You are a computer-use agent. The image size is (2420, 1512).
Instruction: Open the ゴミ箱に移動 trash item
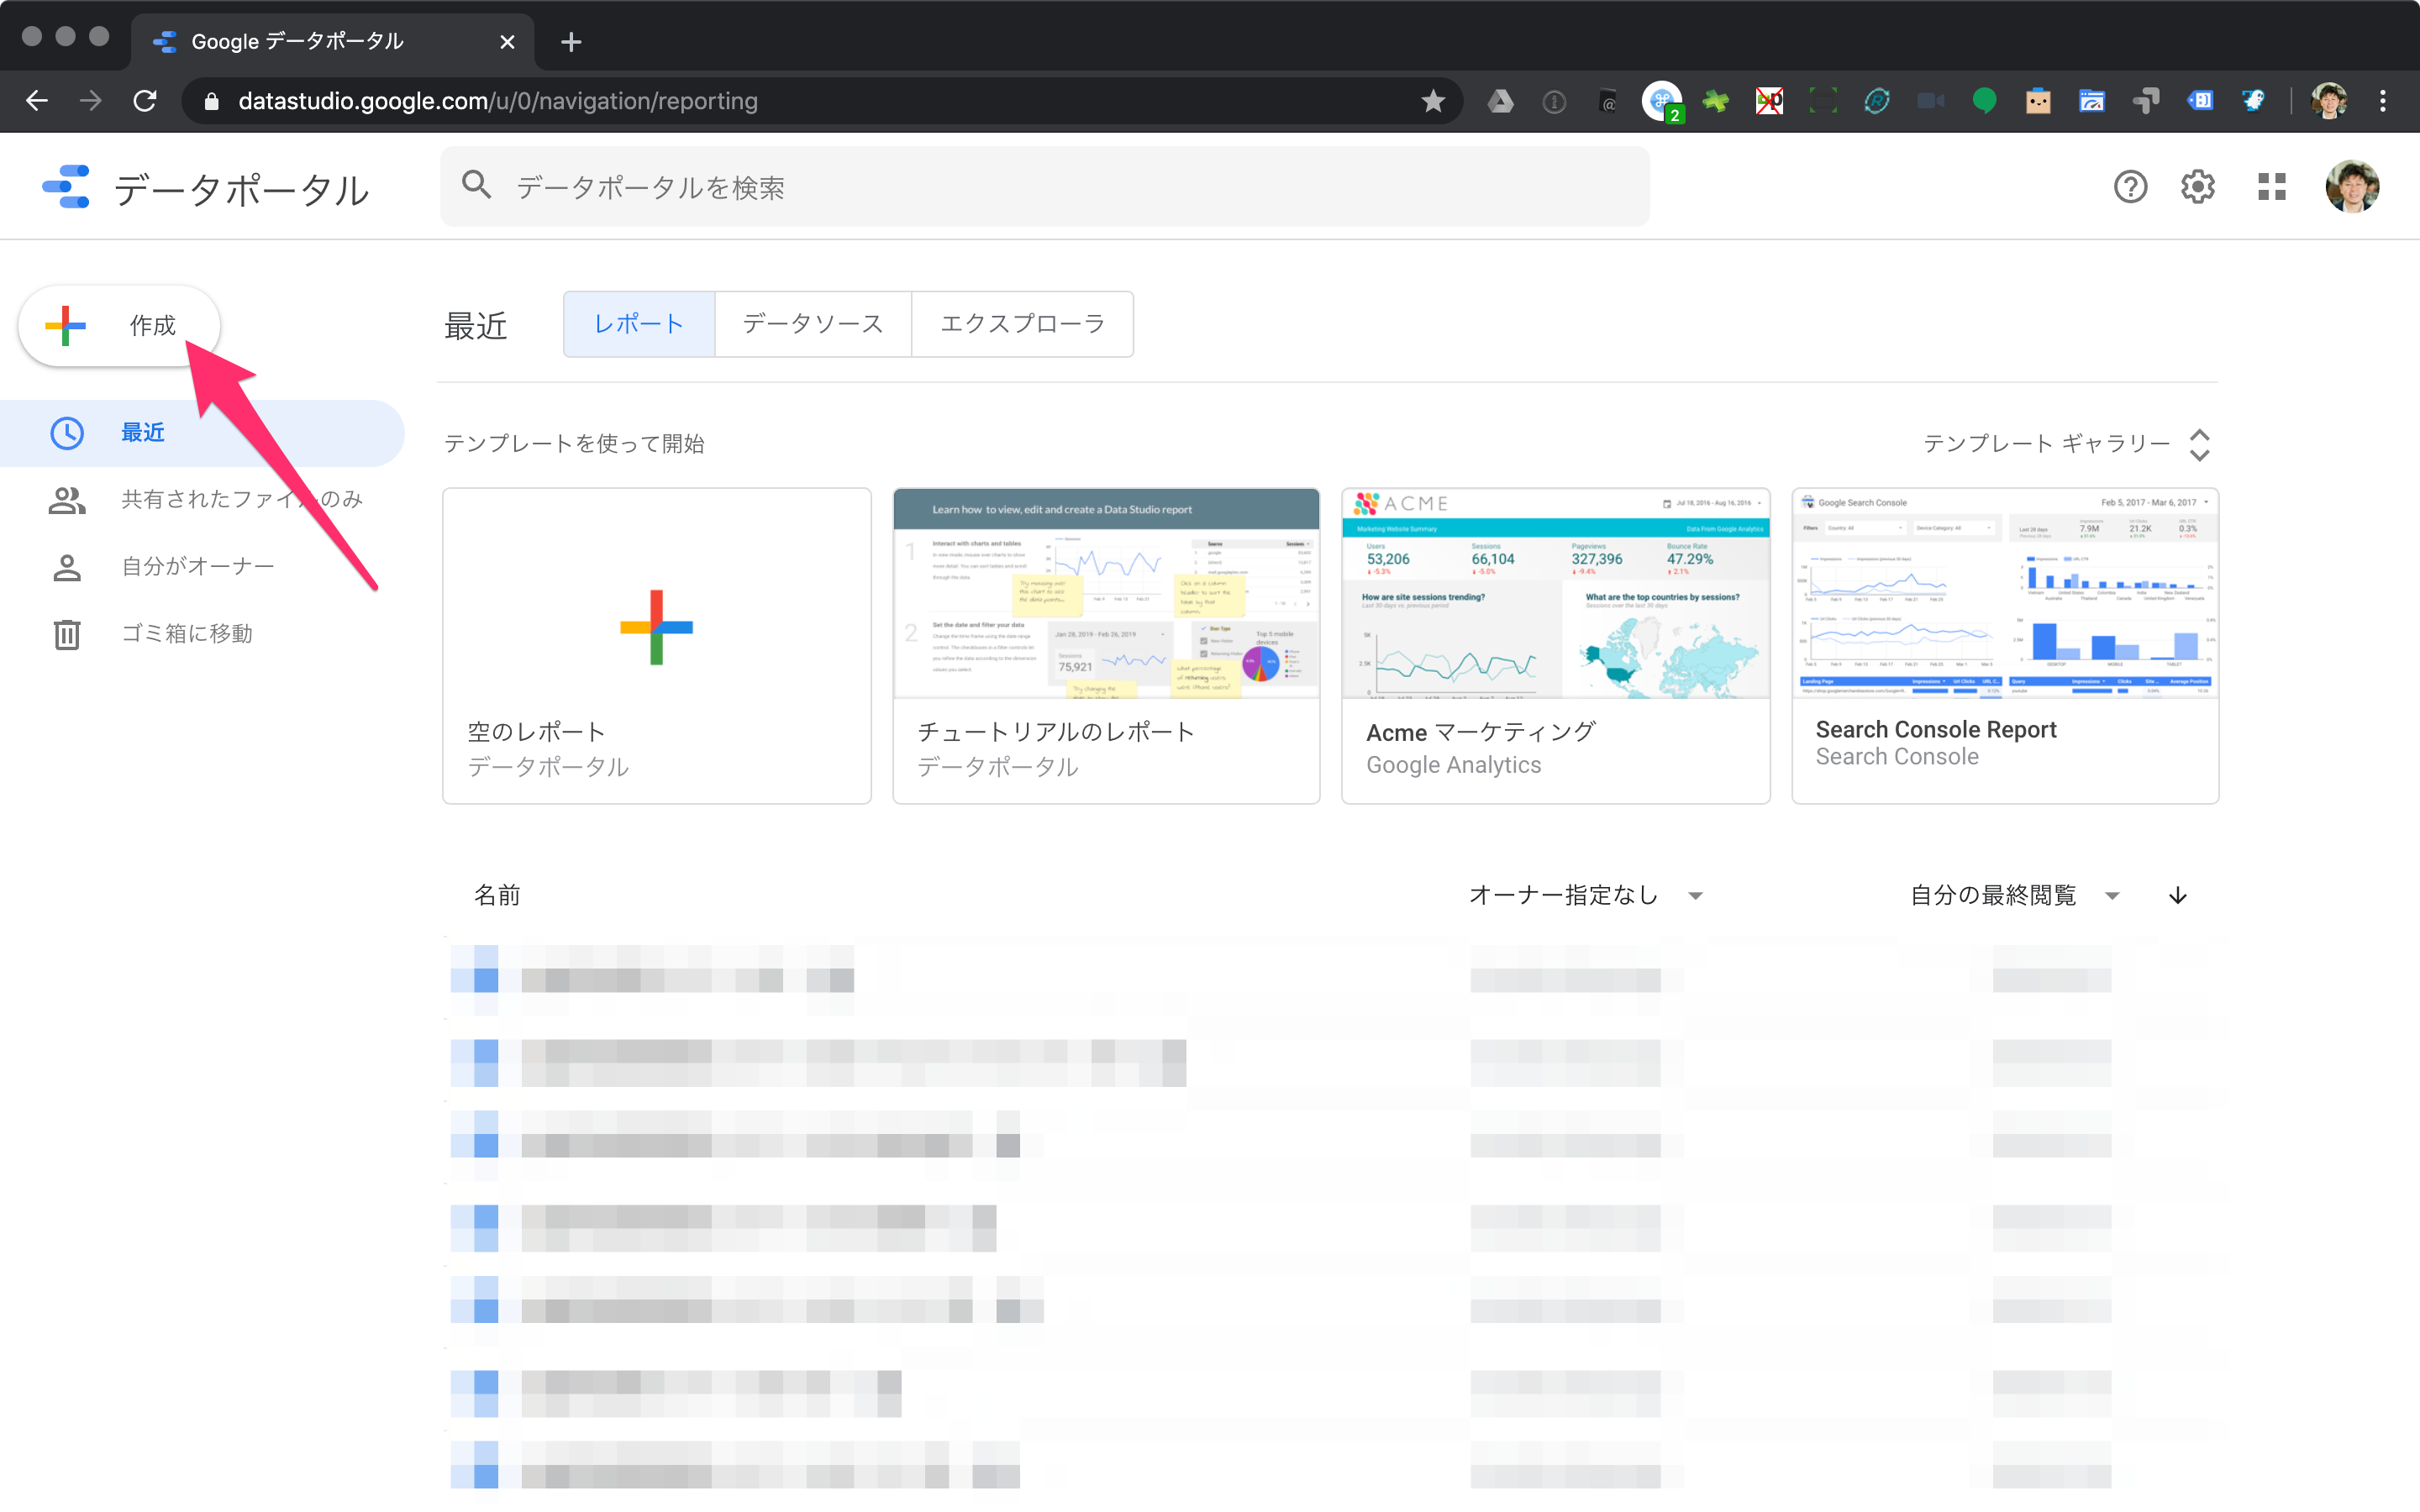click(203, 634)
